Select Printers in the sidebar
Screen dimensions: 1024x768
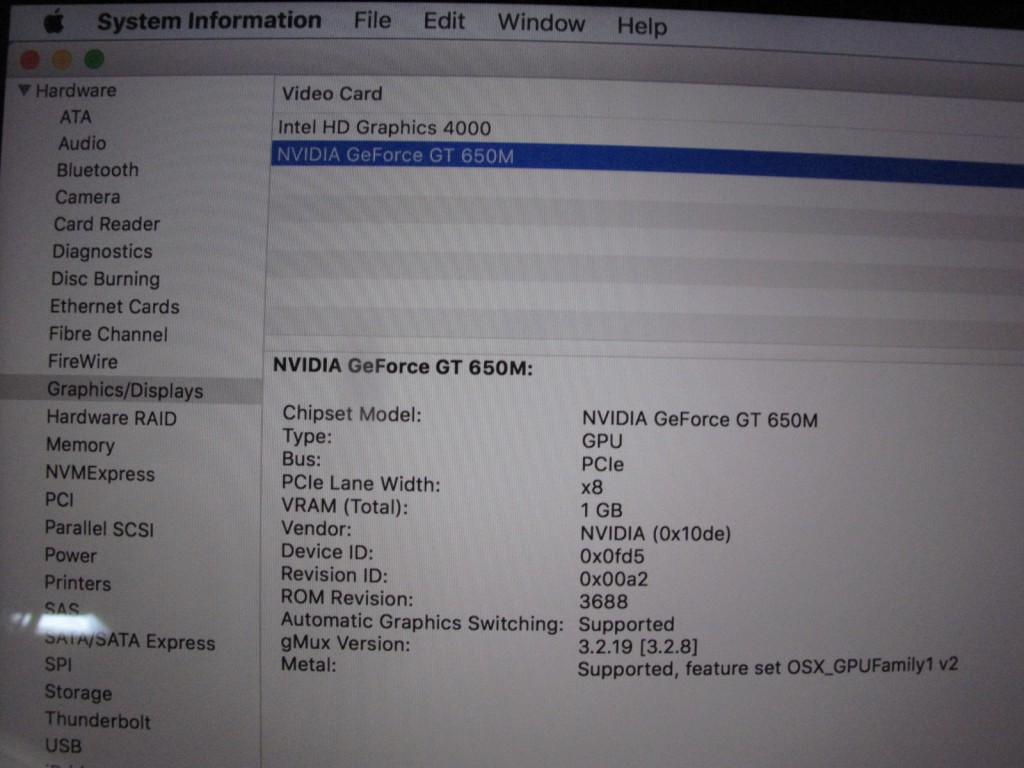tap(77, 583)
